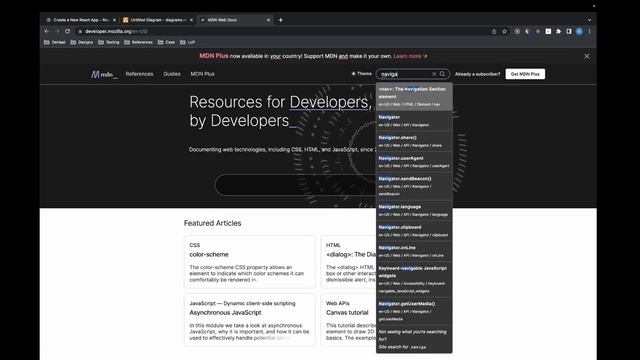Select the Navigator.onLine result
Screen dimensions: 640x360
click(x=414, y=251)
